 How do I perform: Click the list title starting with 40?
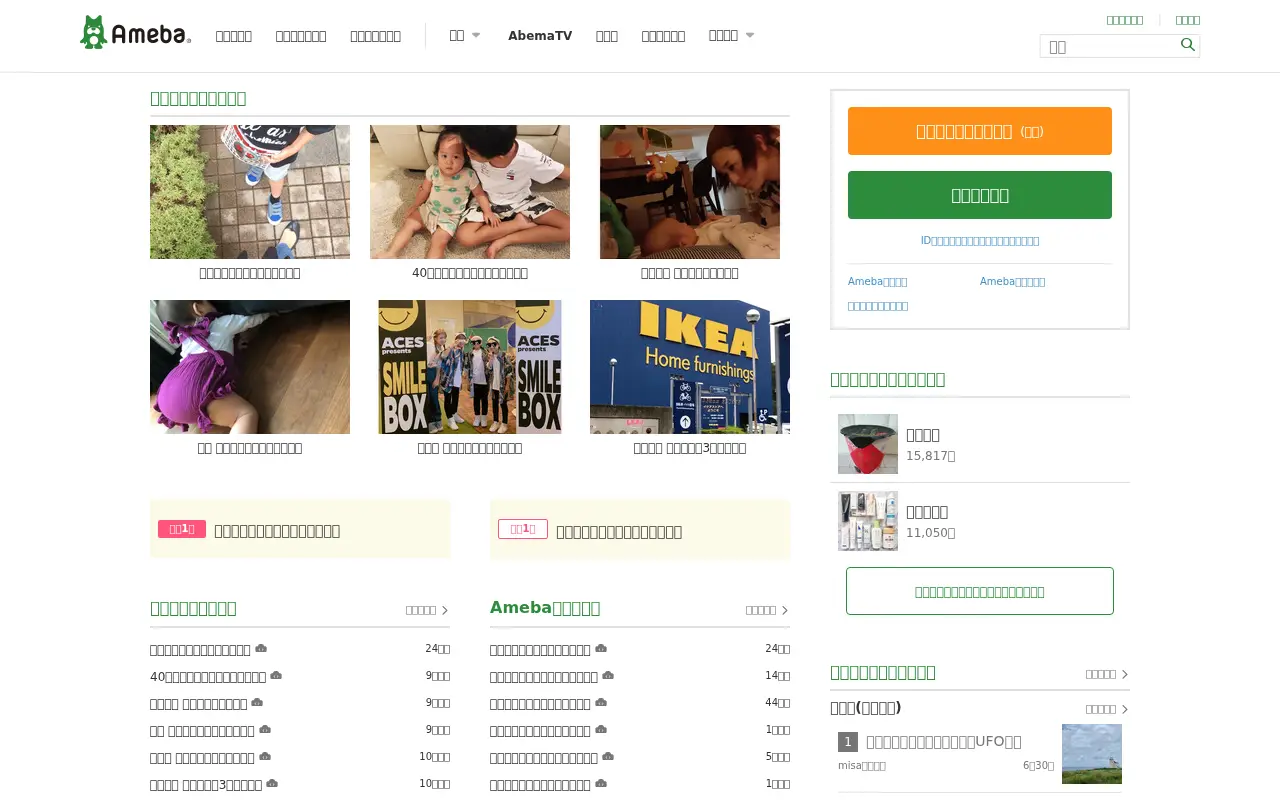208,677
